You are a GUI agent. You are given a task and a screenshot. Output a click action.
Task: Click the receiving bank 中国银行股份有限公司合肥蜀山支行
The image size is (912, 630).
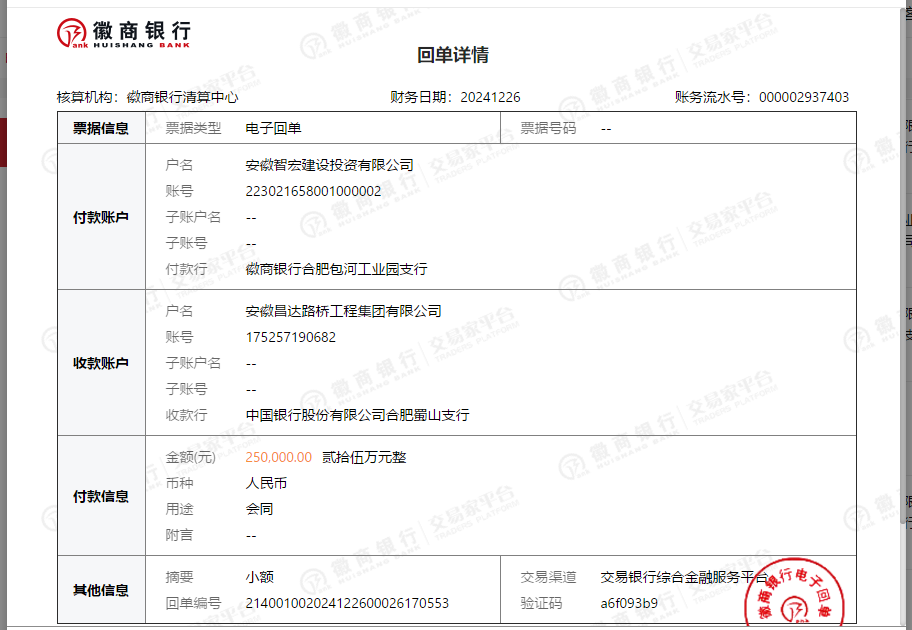point(357,415)
